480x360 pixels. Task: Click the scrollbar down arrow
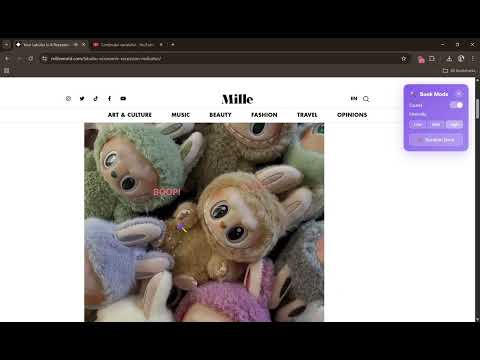[477, 319]
